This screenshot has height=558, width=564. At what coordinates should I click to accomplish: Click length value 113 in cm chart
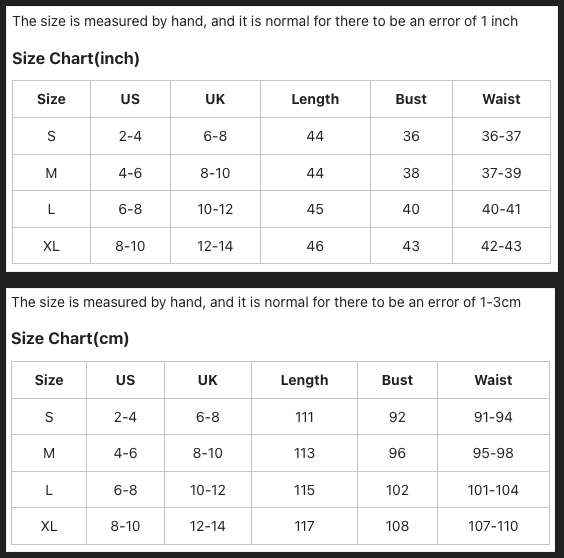pos(304,453)
